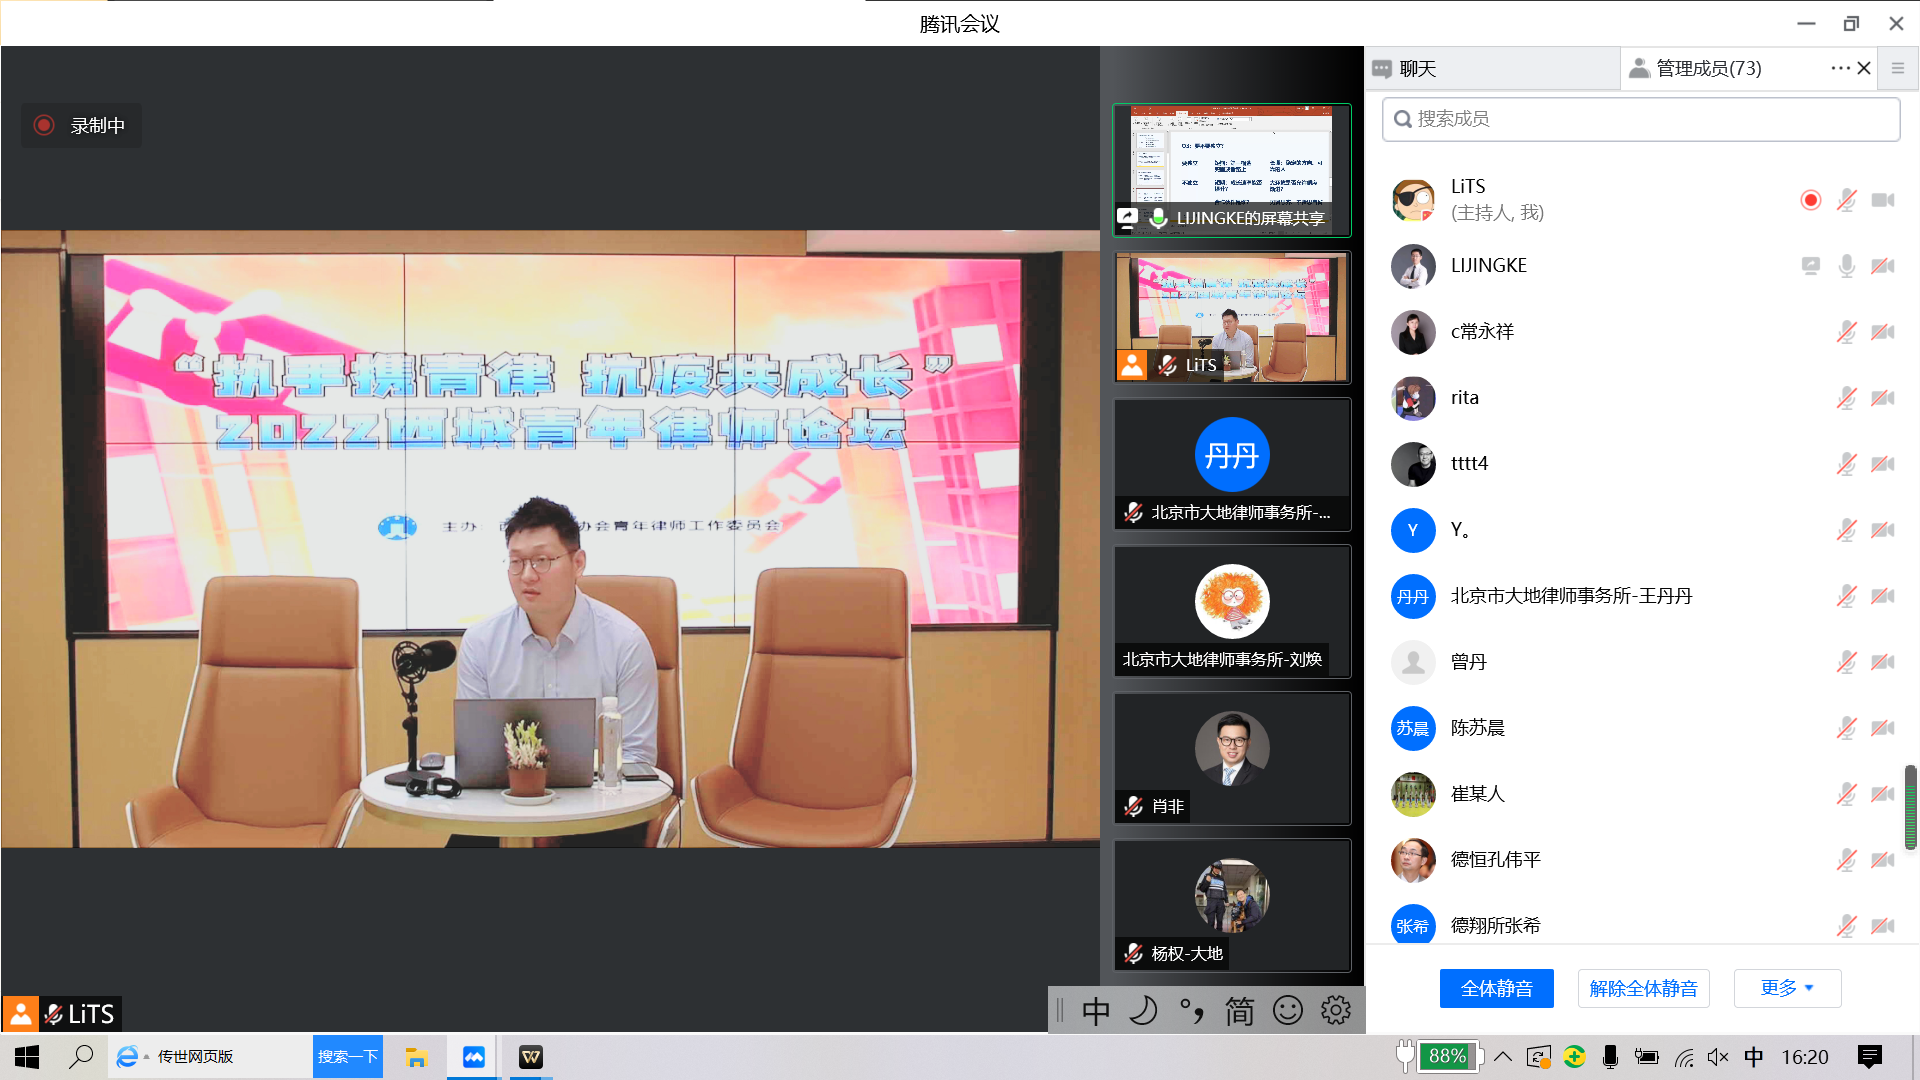Click the IME moon mode icon
This screenshot has width=1920, height=1080.
[x=1143, y=1011]
